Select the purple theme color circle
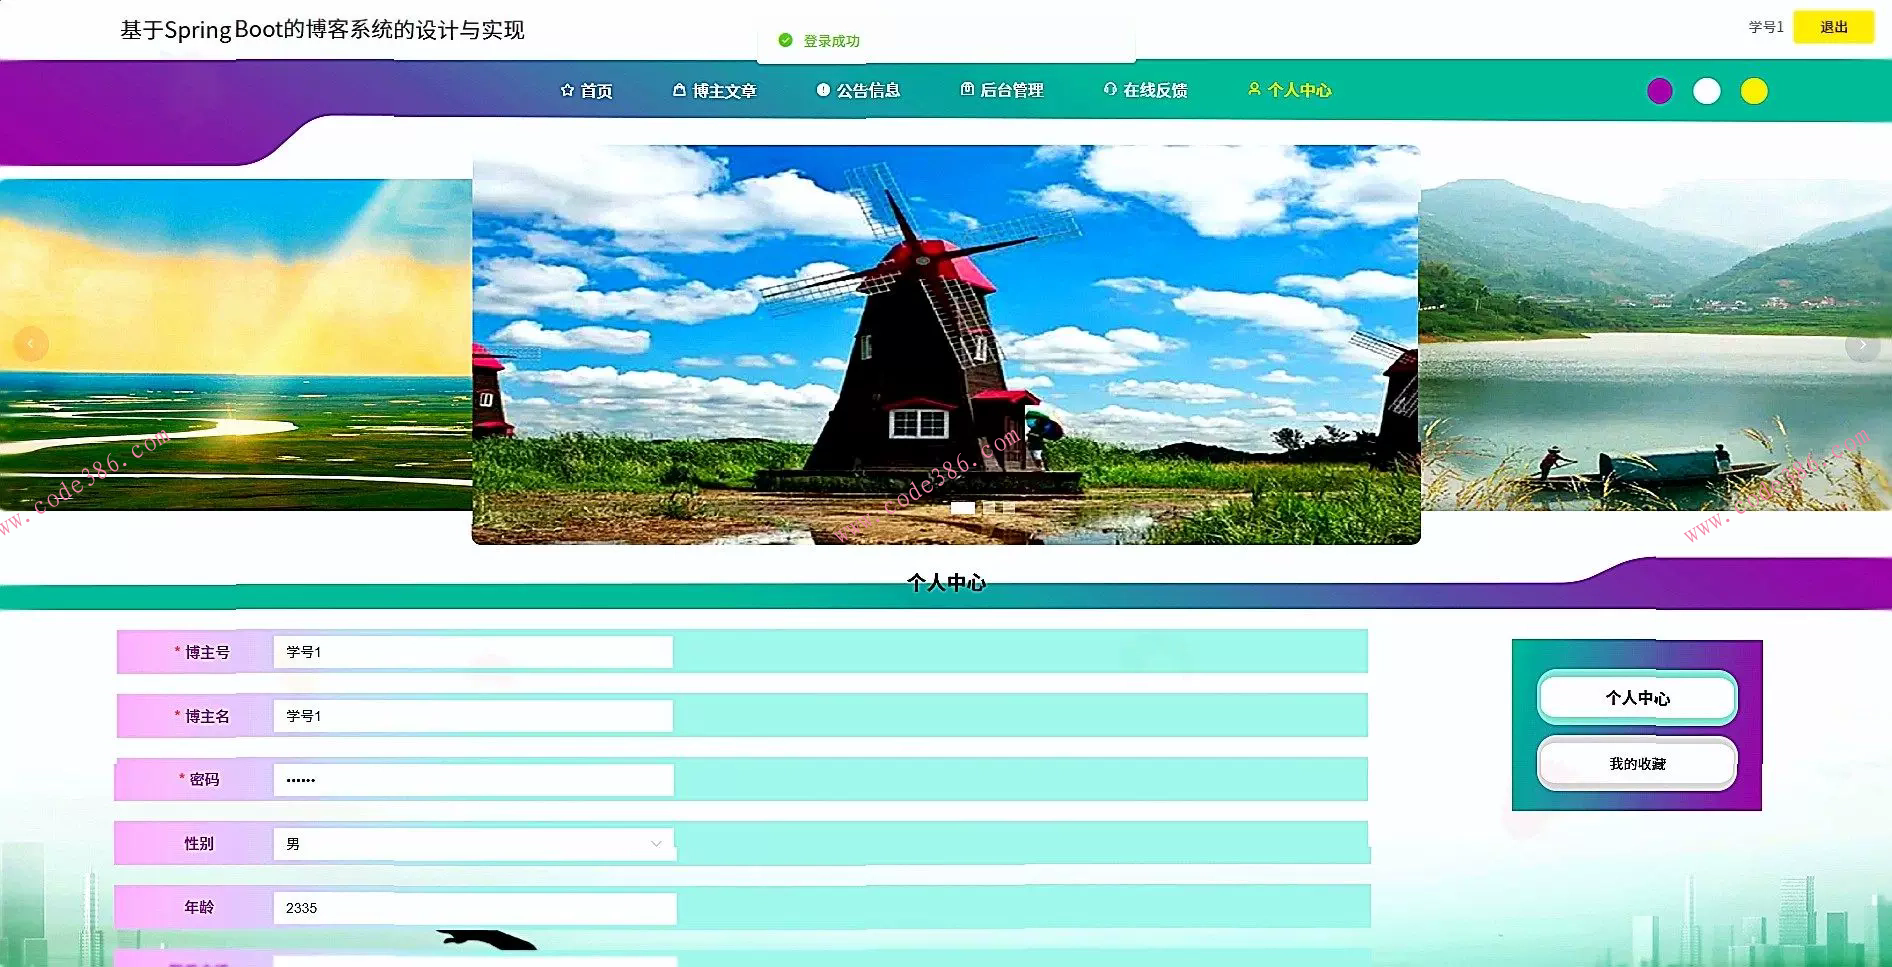The image size is (1892, 967). [1660, 90]
